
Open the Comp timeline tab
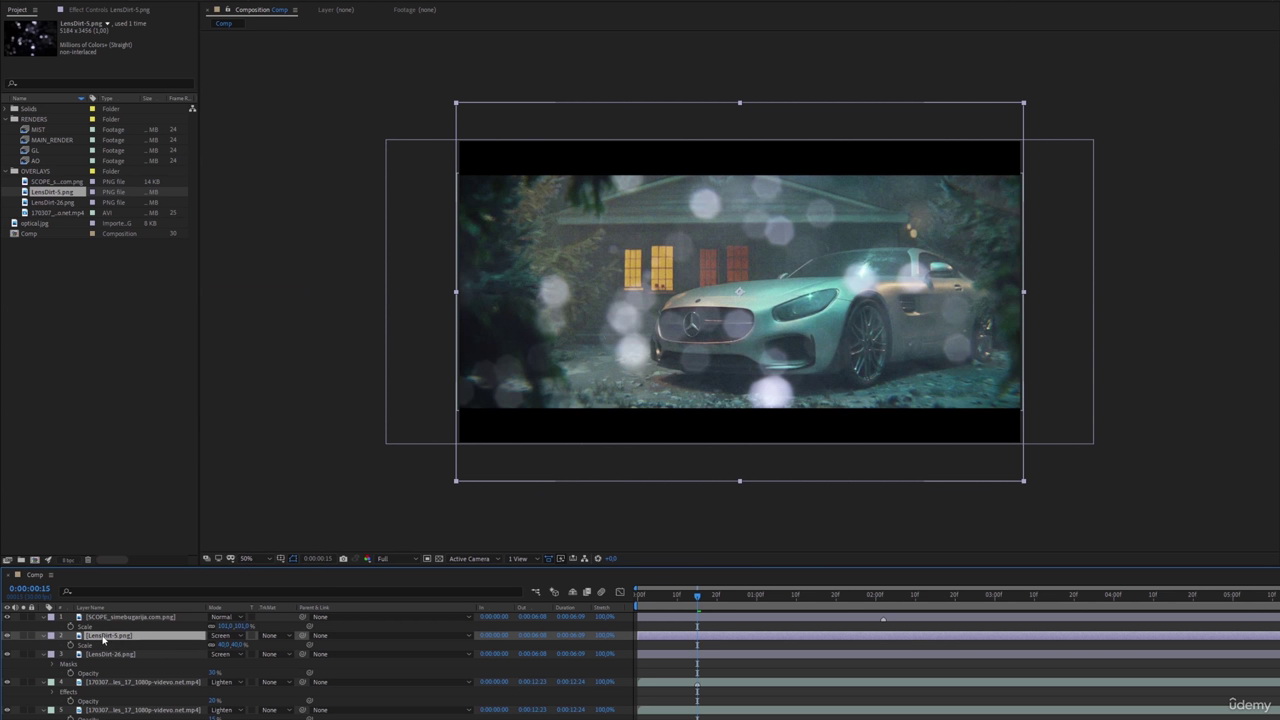tap(35, 575)
